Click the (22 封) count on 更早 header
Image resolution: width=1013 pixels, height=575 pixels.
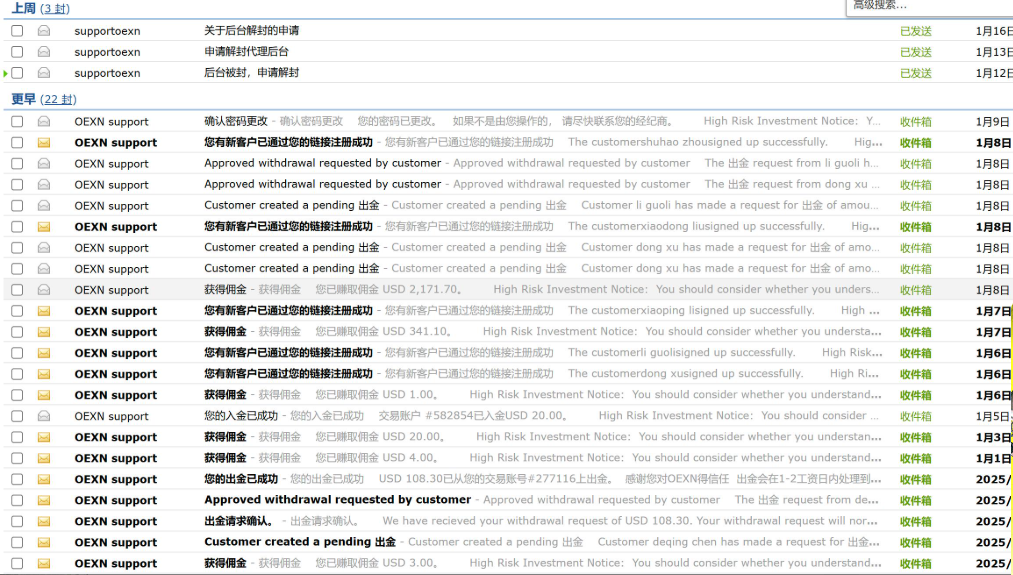(59, 99)
